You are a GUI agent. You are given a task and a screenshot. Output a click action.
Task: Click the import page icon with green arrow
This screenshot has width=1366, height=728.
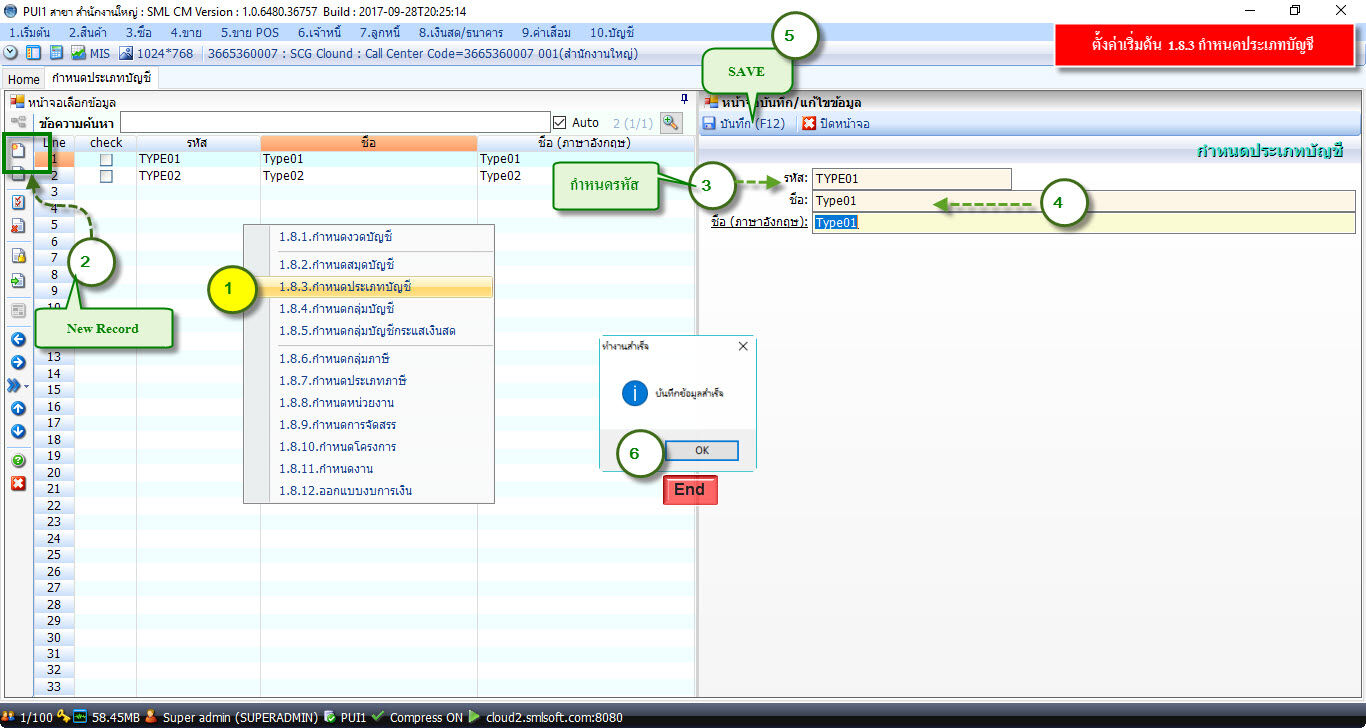(18, 281)
